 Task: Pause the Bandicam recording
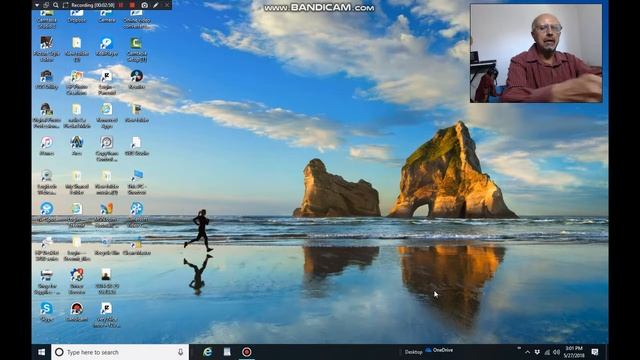coord(120,5)
